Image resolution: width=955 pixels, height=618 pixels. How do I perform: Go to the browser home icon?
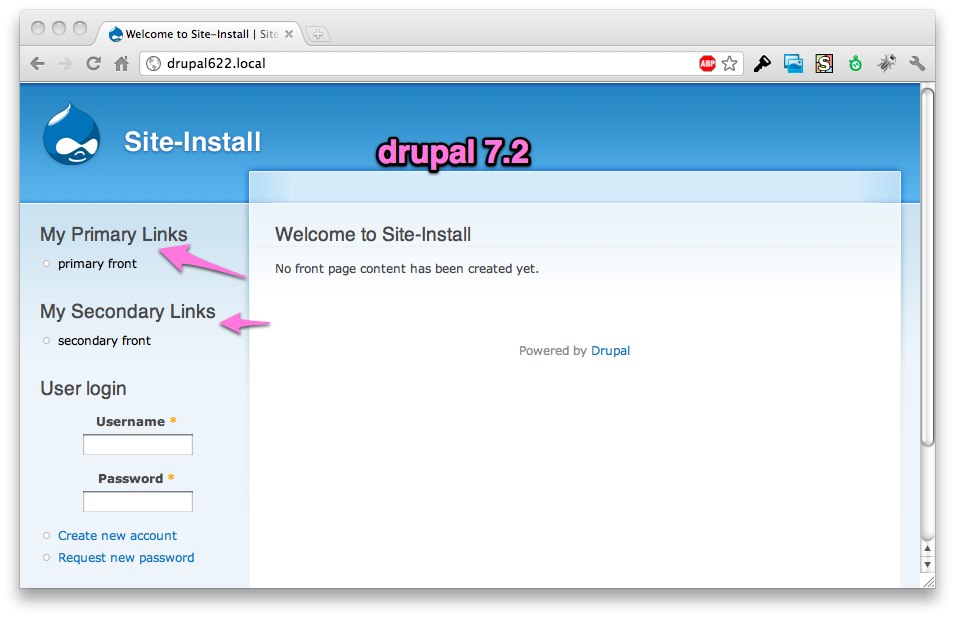(x=122, y=63)
